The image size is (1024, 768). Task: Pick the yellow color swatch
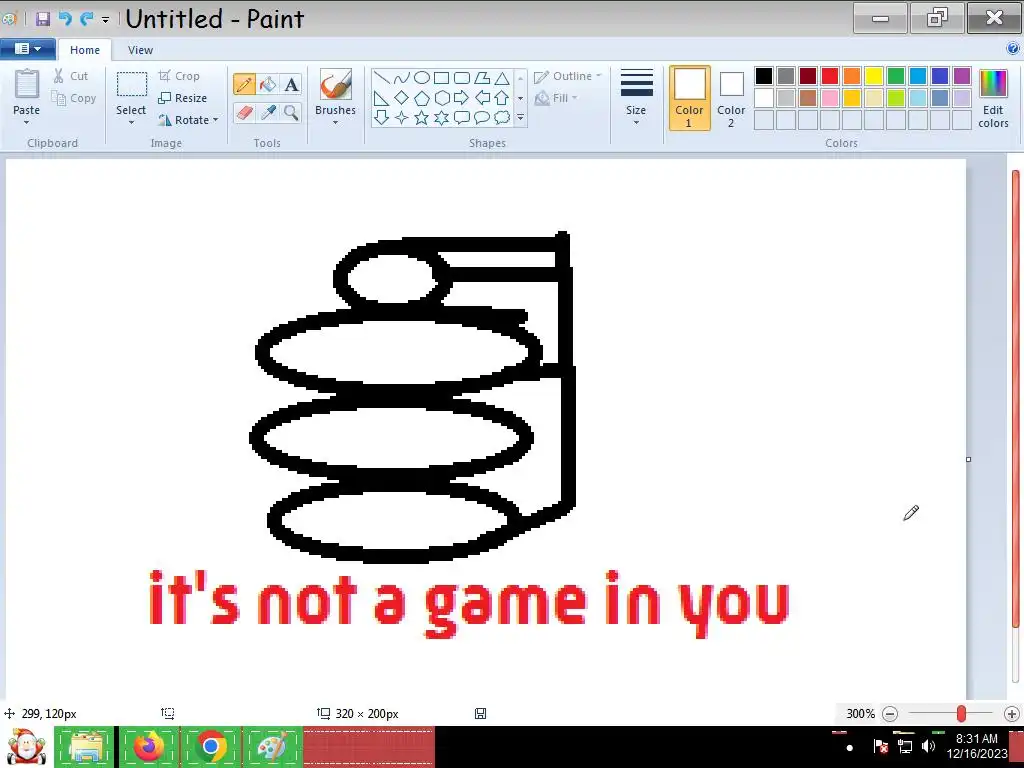[874, 76]
